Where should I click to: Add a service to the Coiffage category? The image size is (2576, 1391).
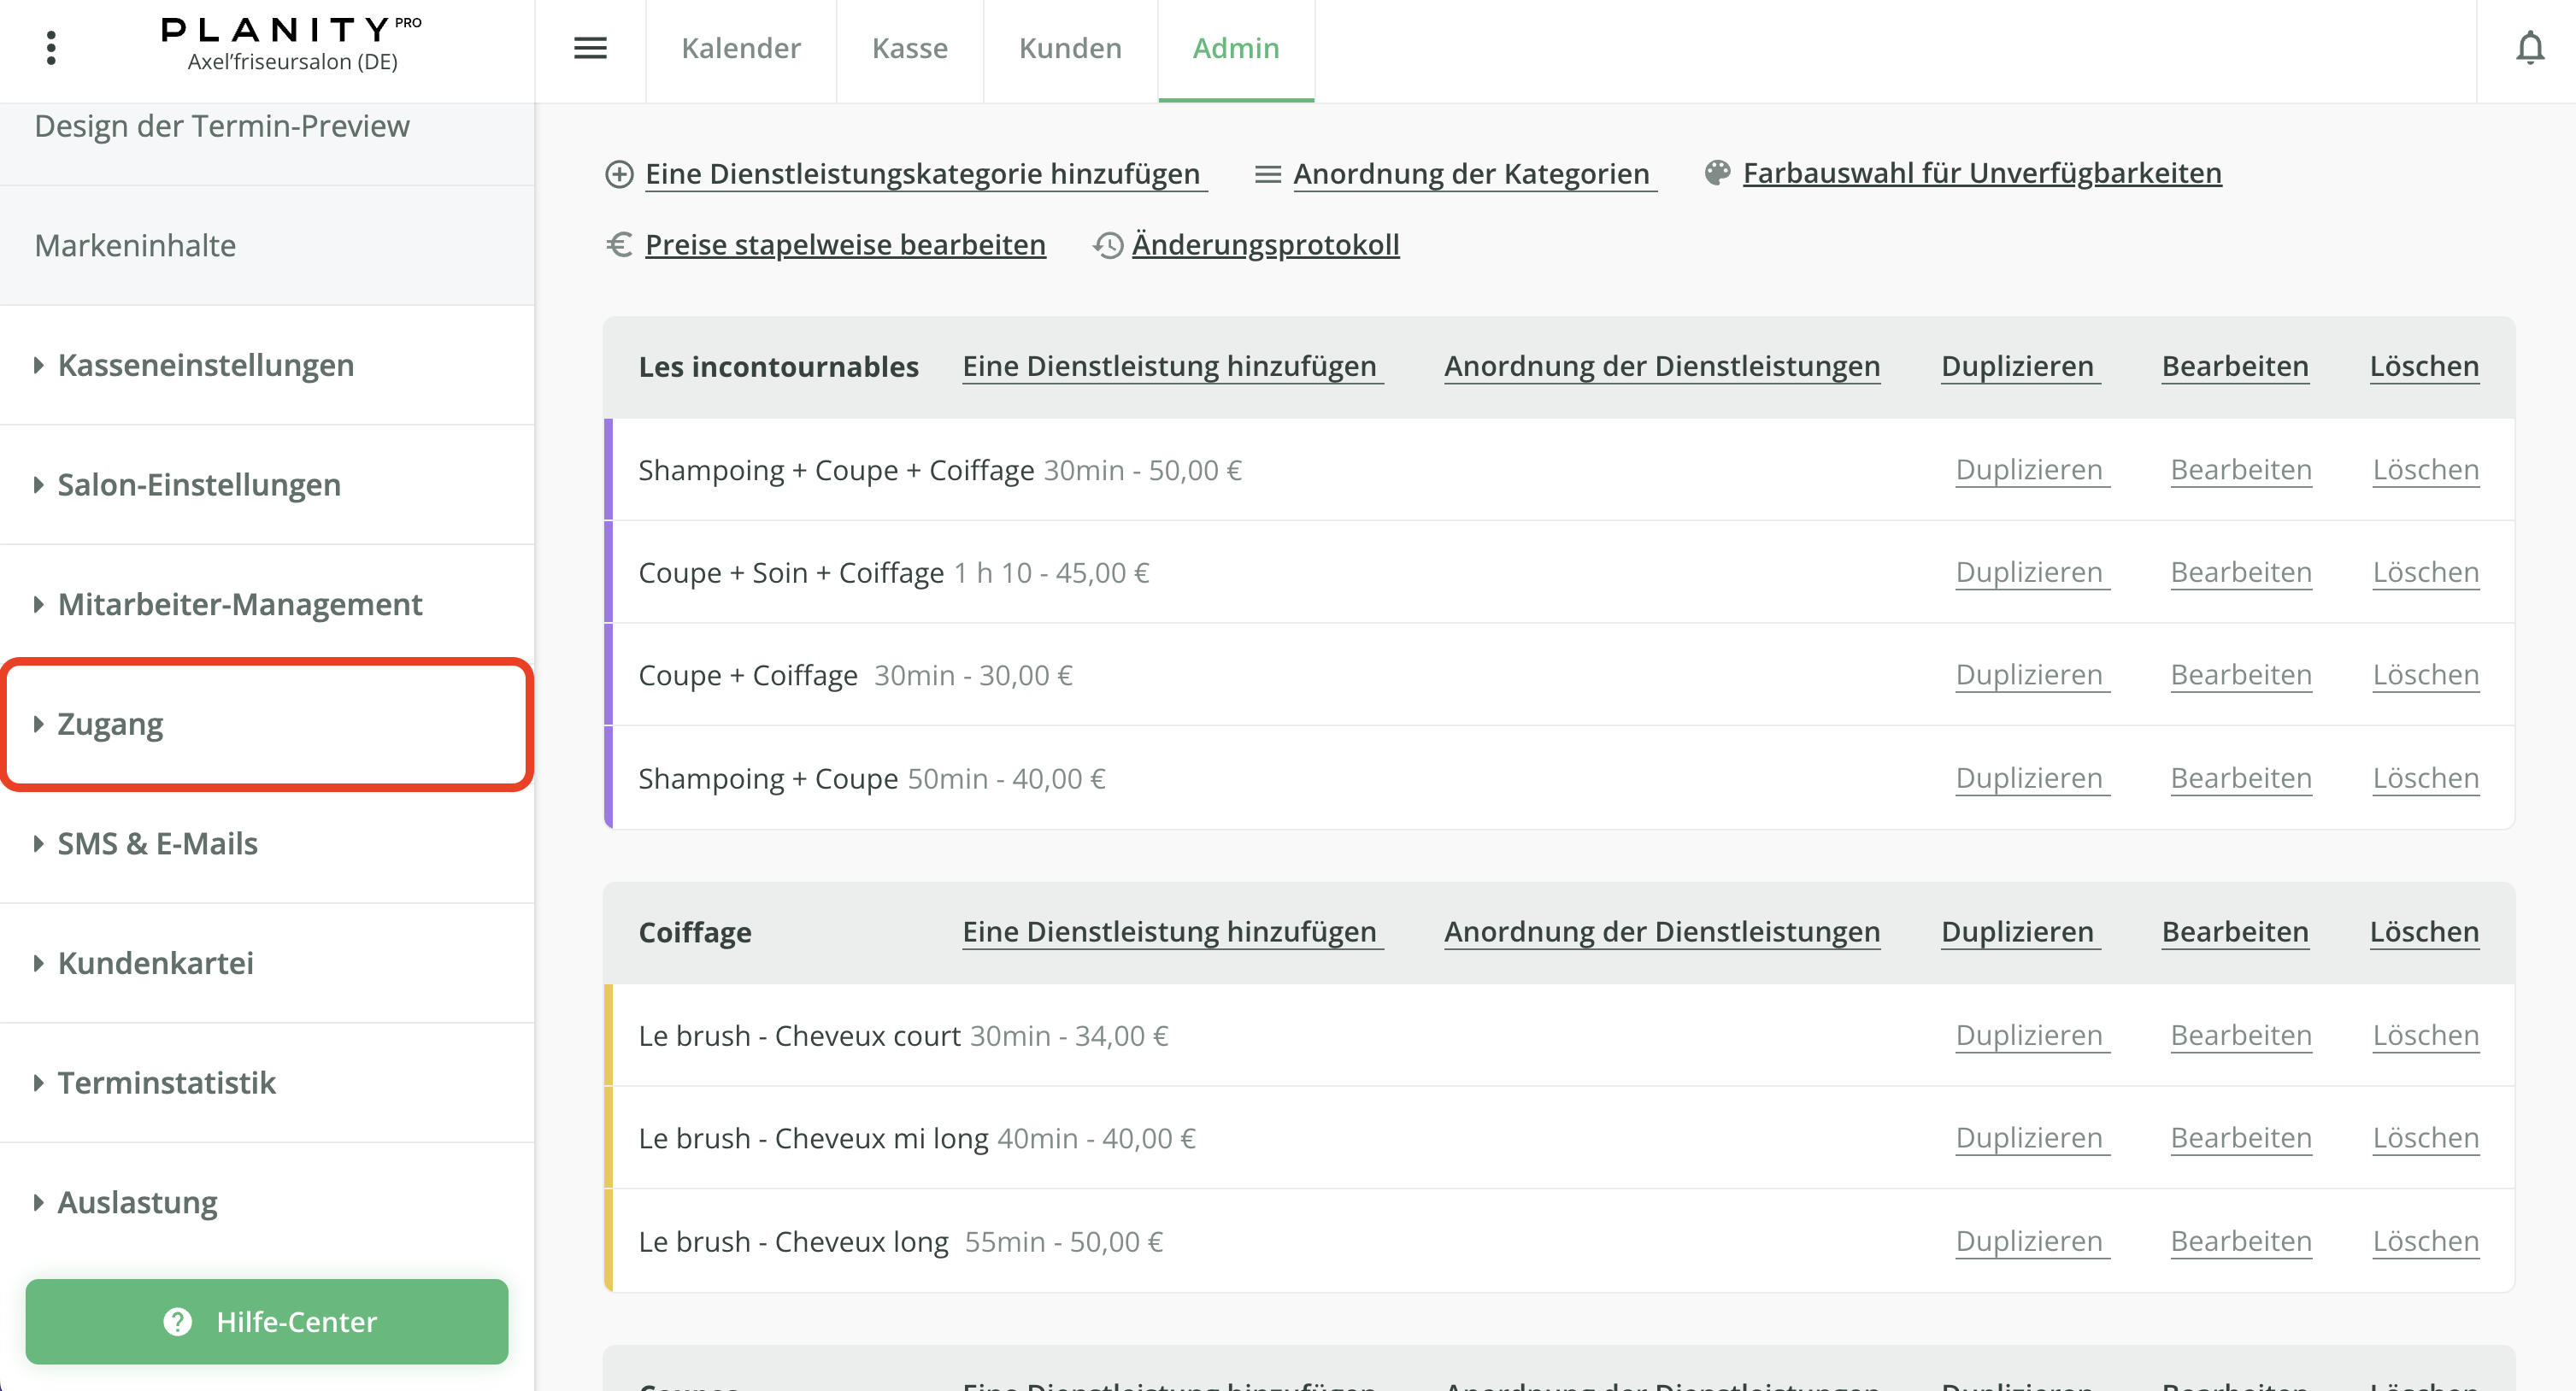[1171, 931]
